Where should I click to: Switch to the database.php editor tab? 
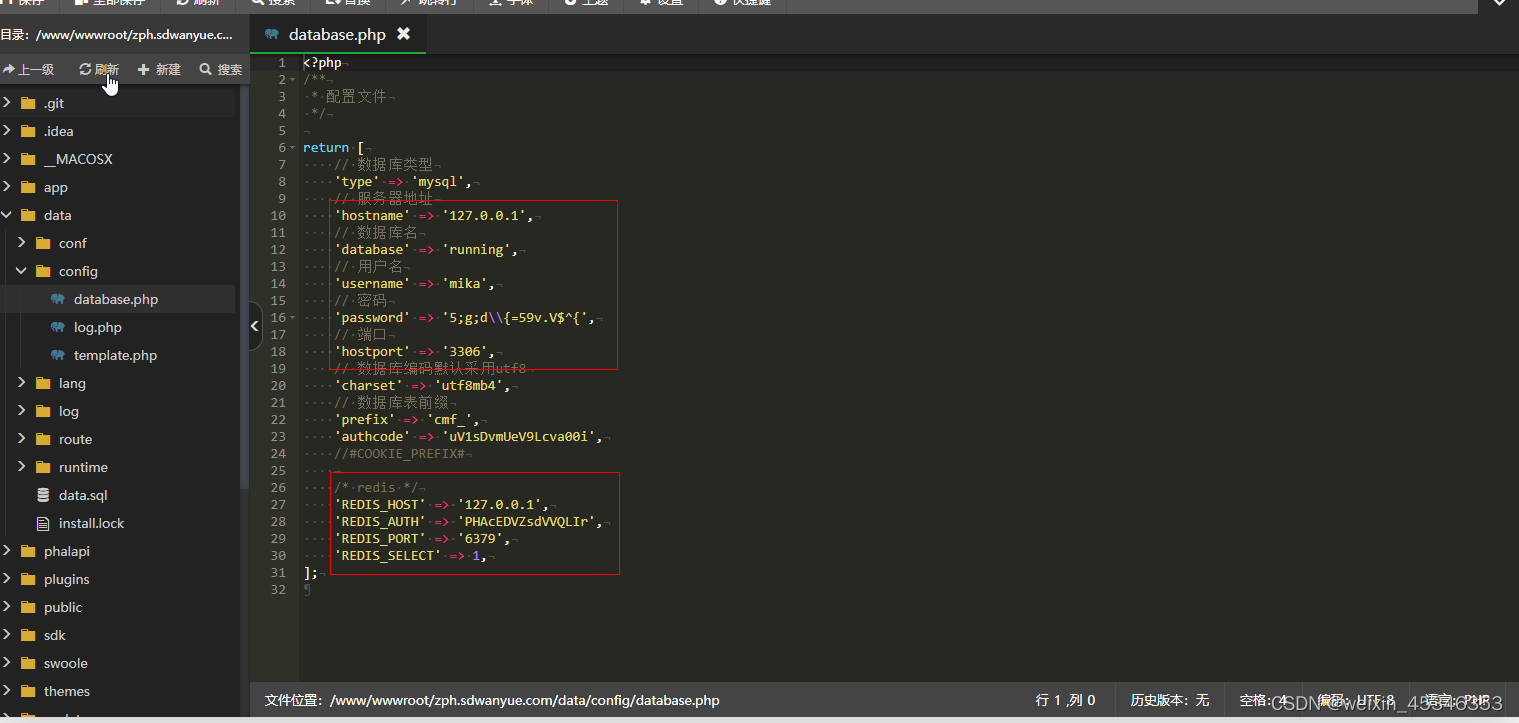pos(337,34)
